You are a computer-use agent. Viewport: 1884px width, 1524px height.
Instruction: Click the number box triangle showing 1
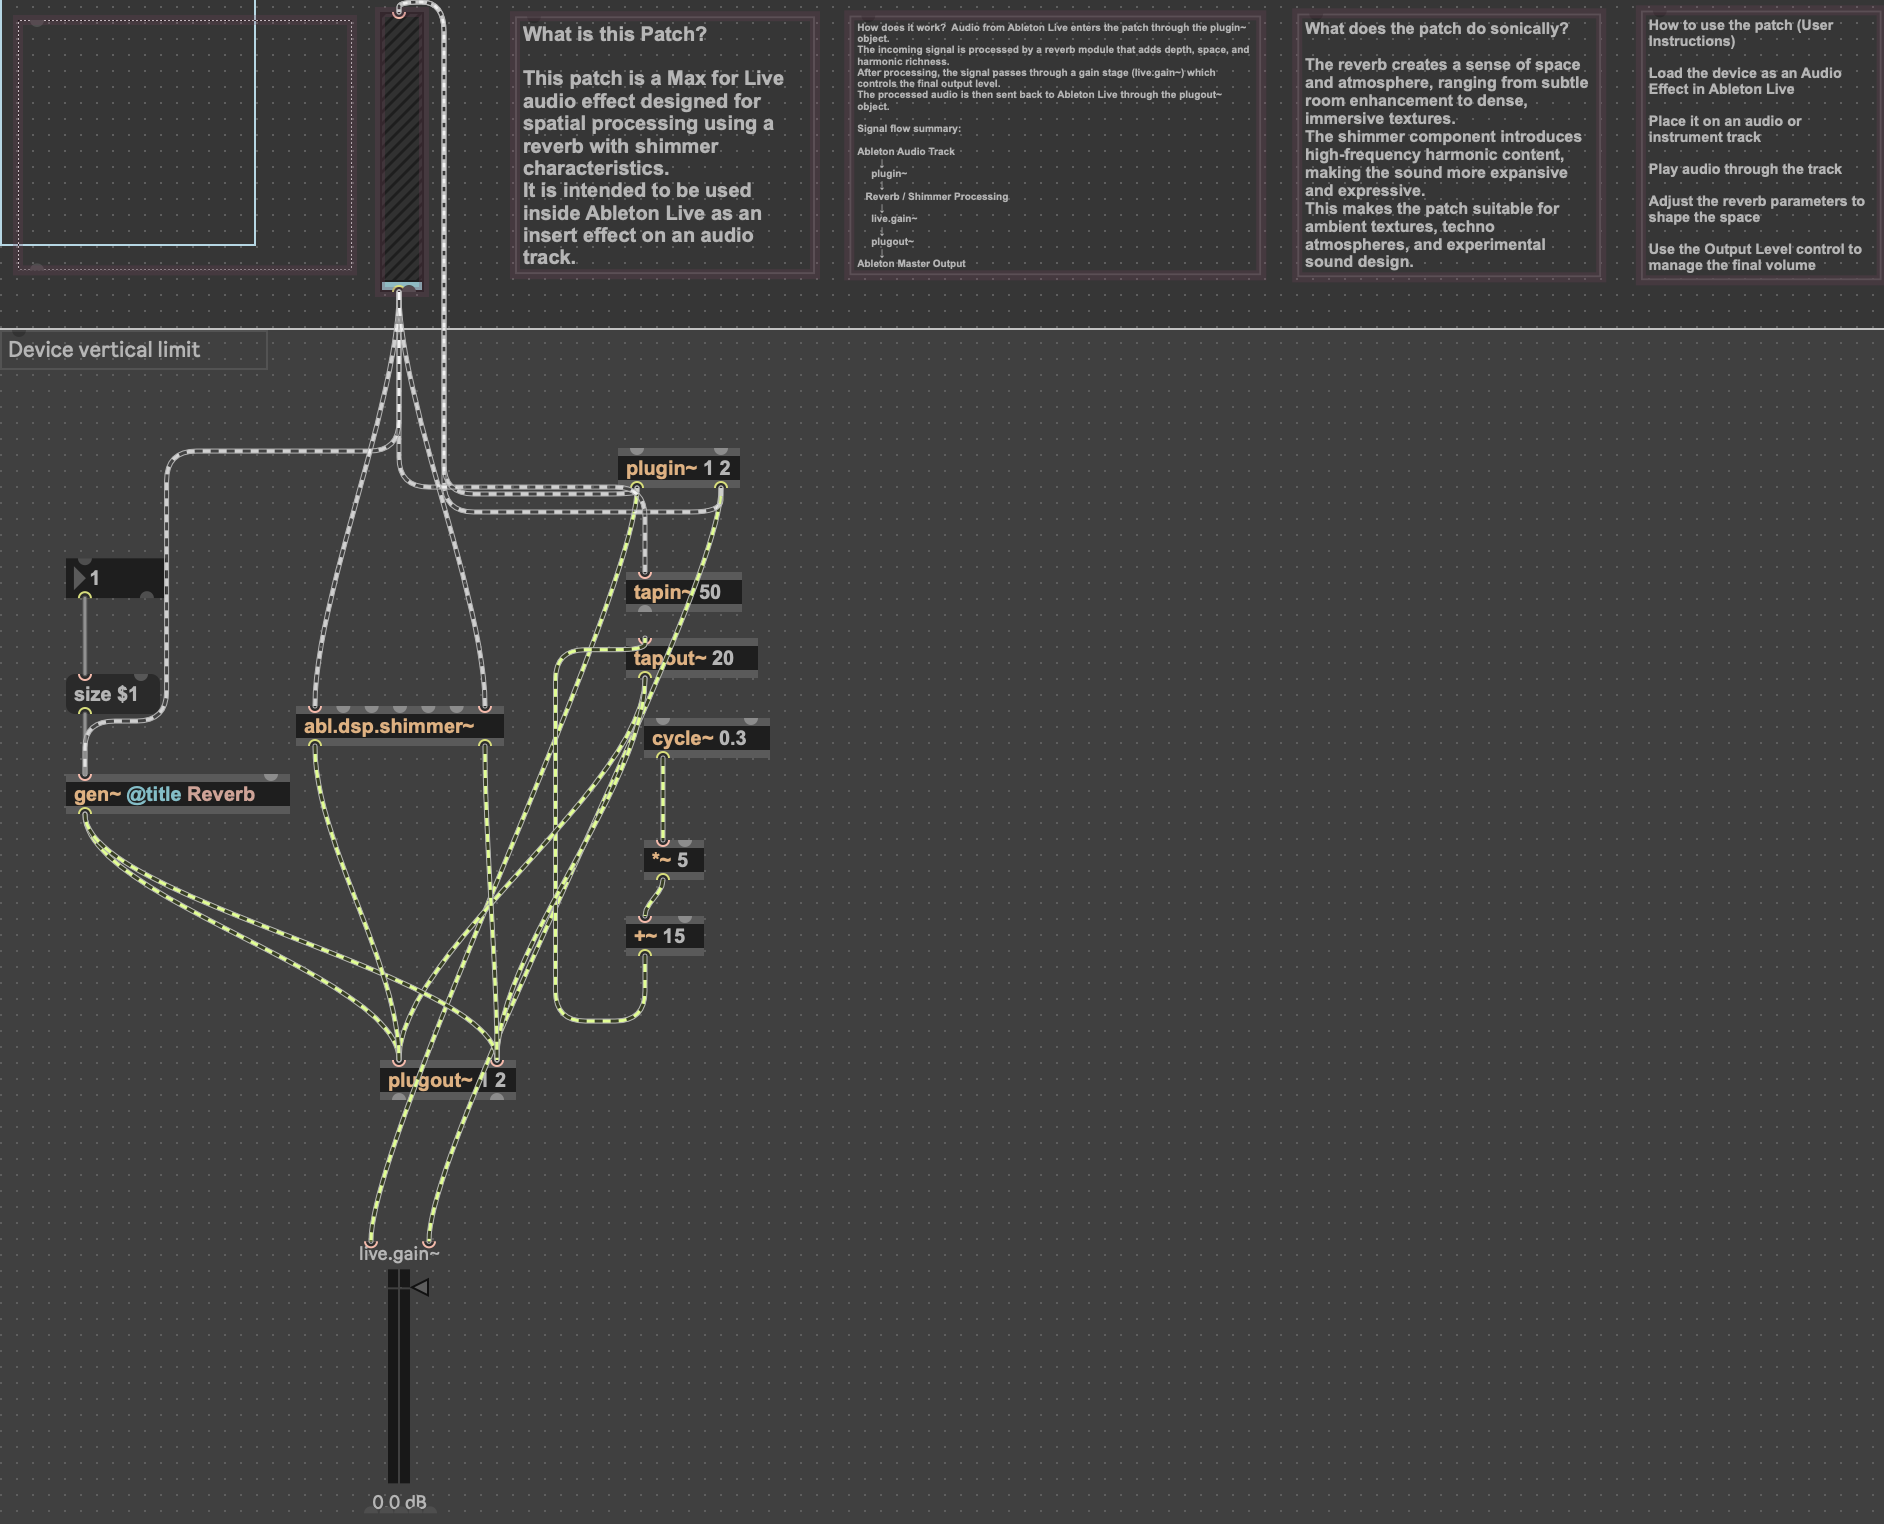[80, 578]
